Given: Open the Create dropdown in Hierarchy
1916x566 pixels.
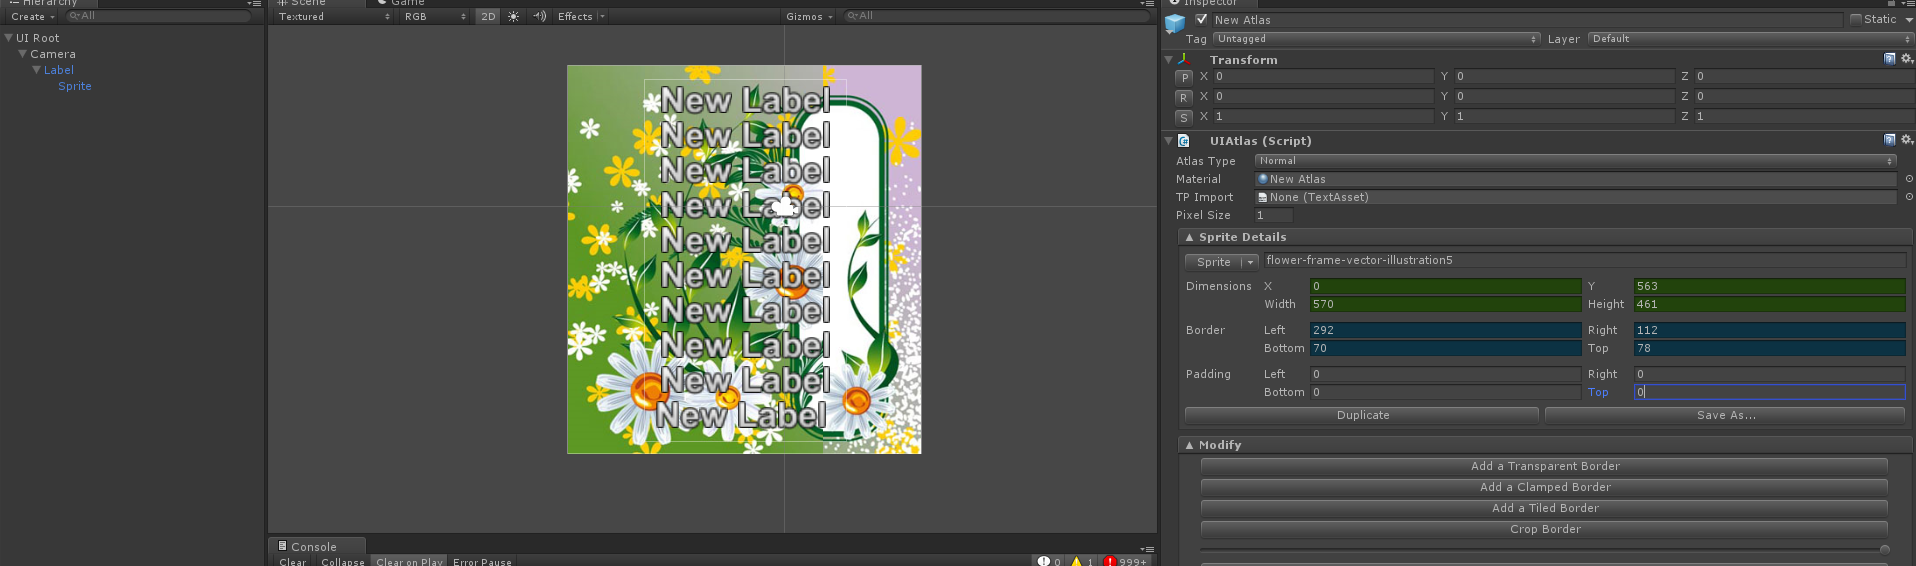Looking at the screenshot, I should point(33,17).
